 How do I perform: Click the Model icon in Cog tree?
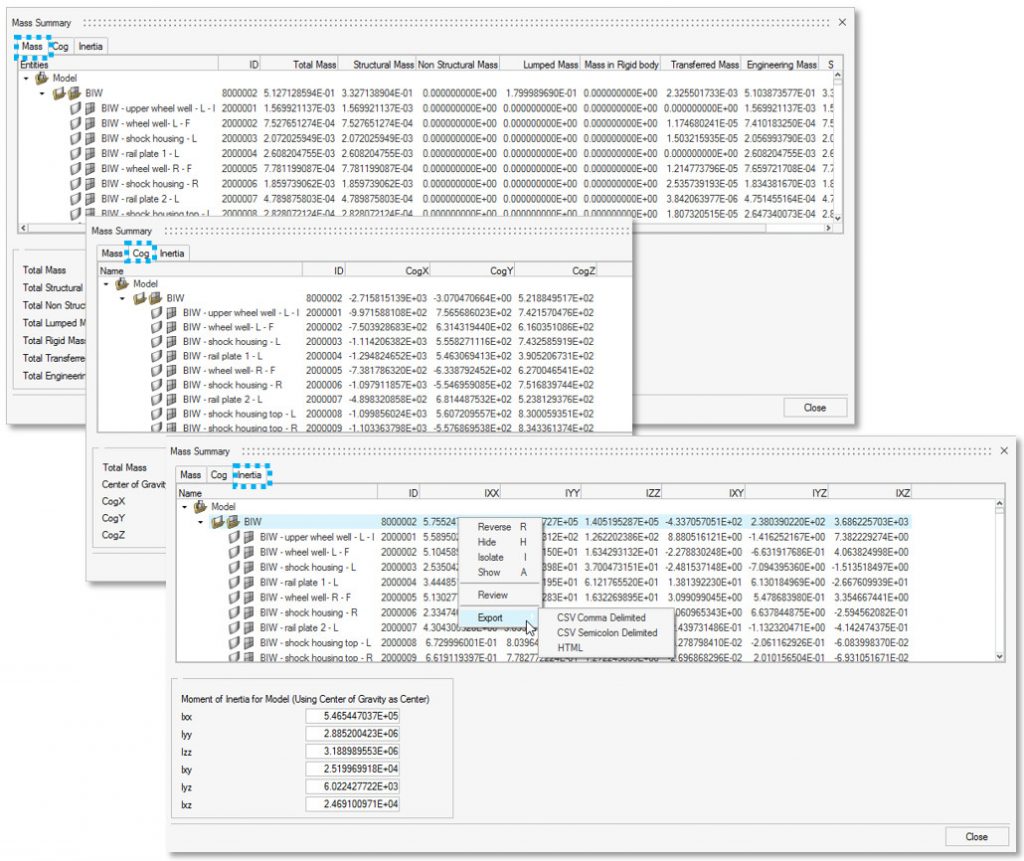coord(123,284)
